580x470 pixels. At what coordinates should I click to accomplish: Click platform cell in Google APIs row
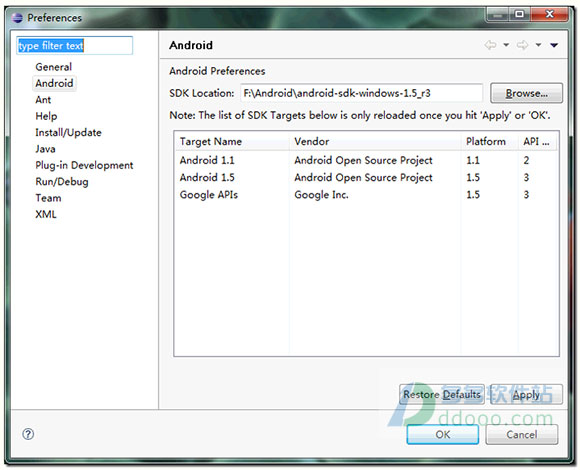[x=473, y=195]
